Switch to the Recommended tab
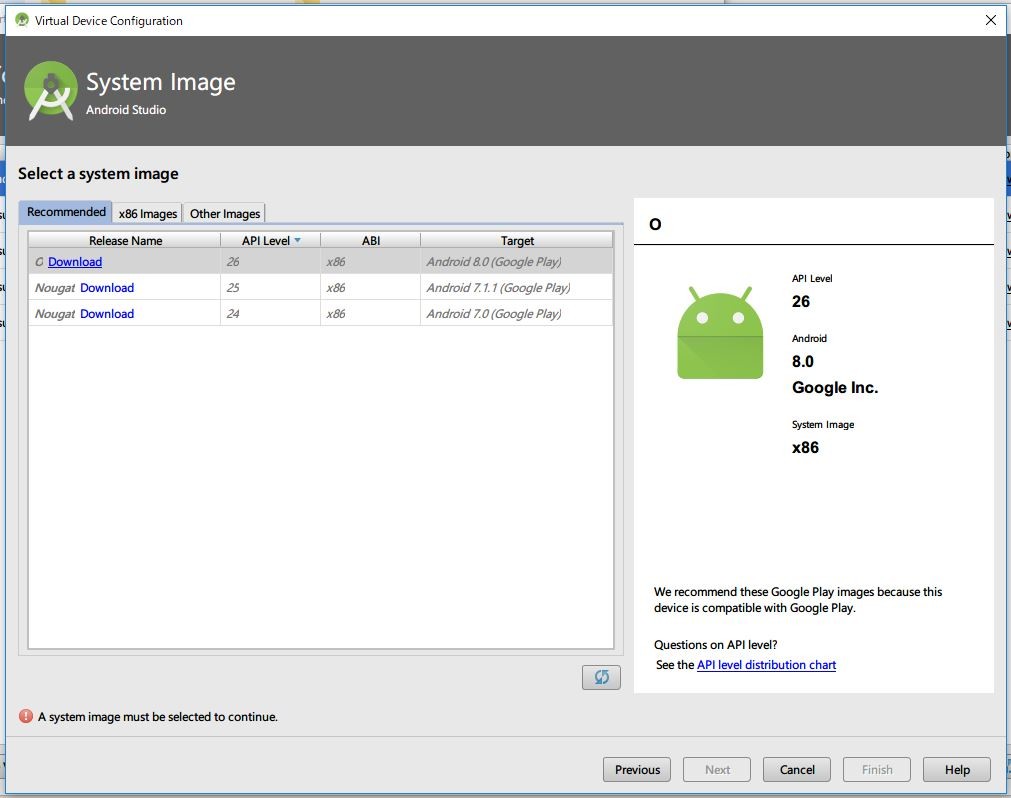Viewport: 1011px width, 798px height. coord(66,212)
